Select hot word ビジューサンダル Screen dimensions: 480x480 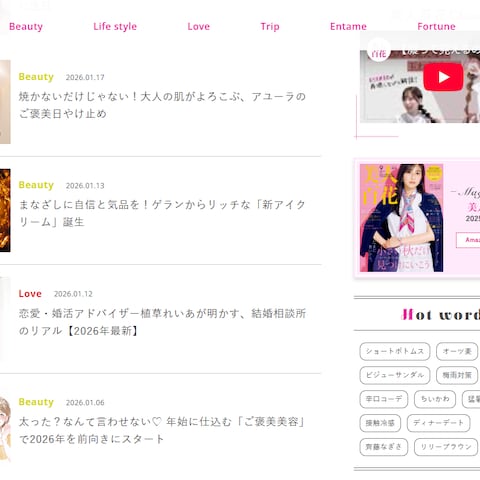(x=395, y=375)
